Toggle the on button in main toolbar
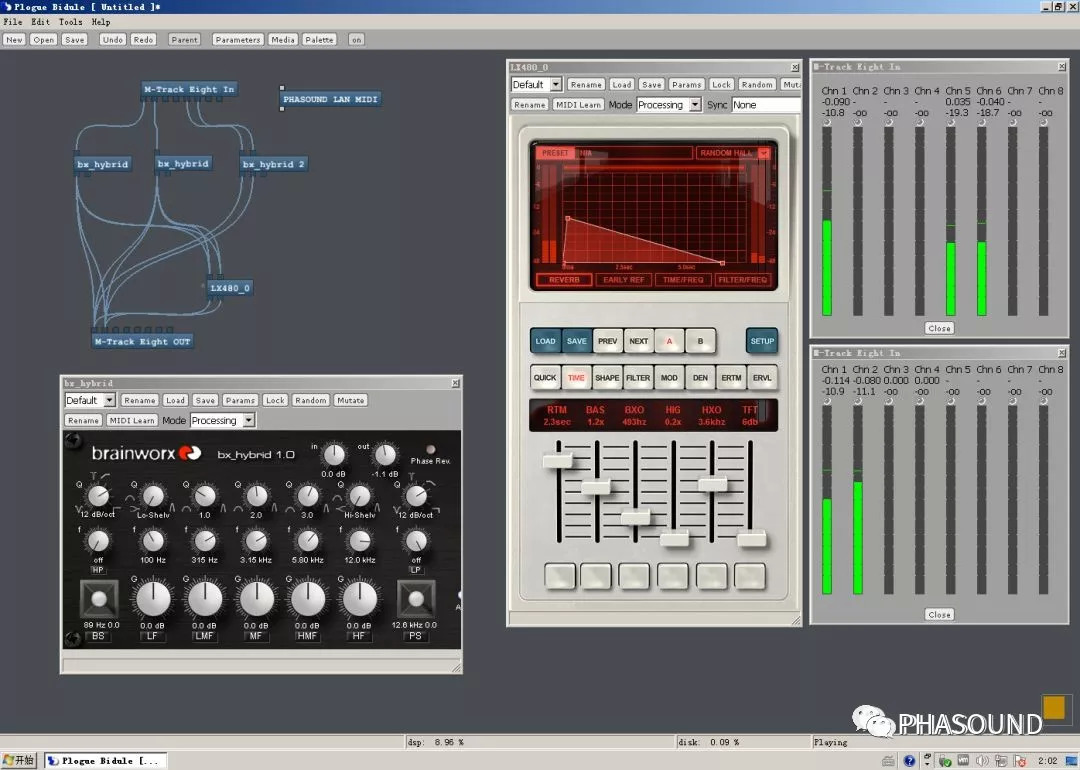Screen dimensions: 1080x770 click(x=356, y=40)
